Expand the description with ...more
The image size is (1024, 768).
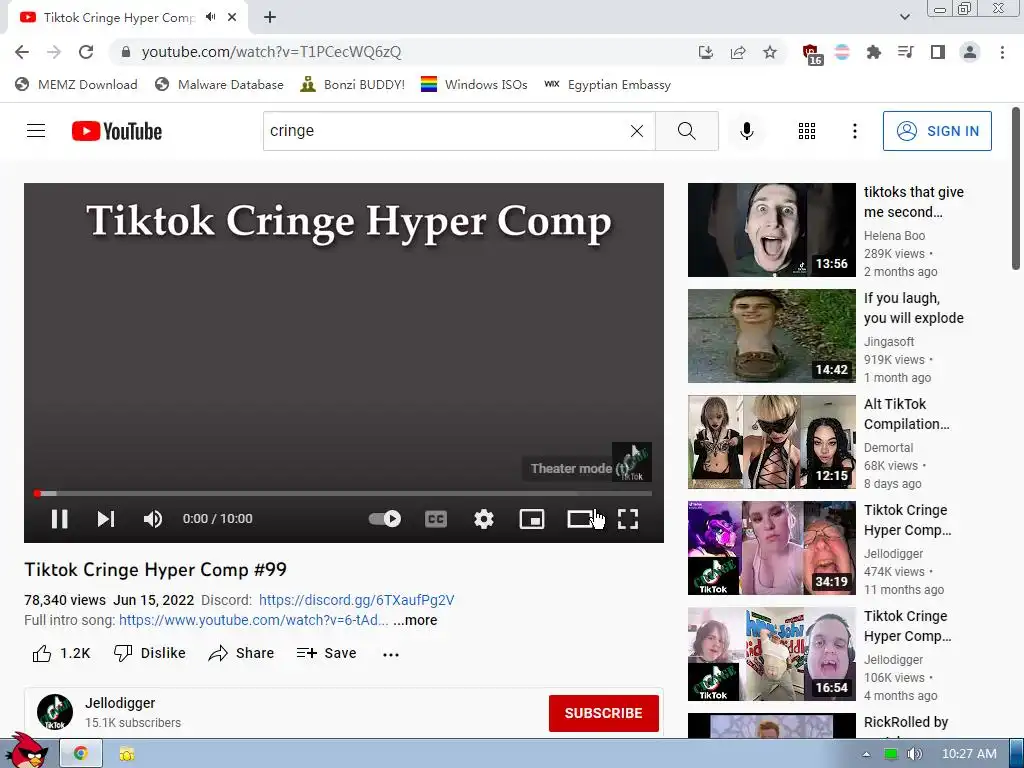pyautogui.click(x=415, y=620)
